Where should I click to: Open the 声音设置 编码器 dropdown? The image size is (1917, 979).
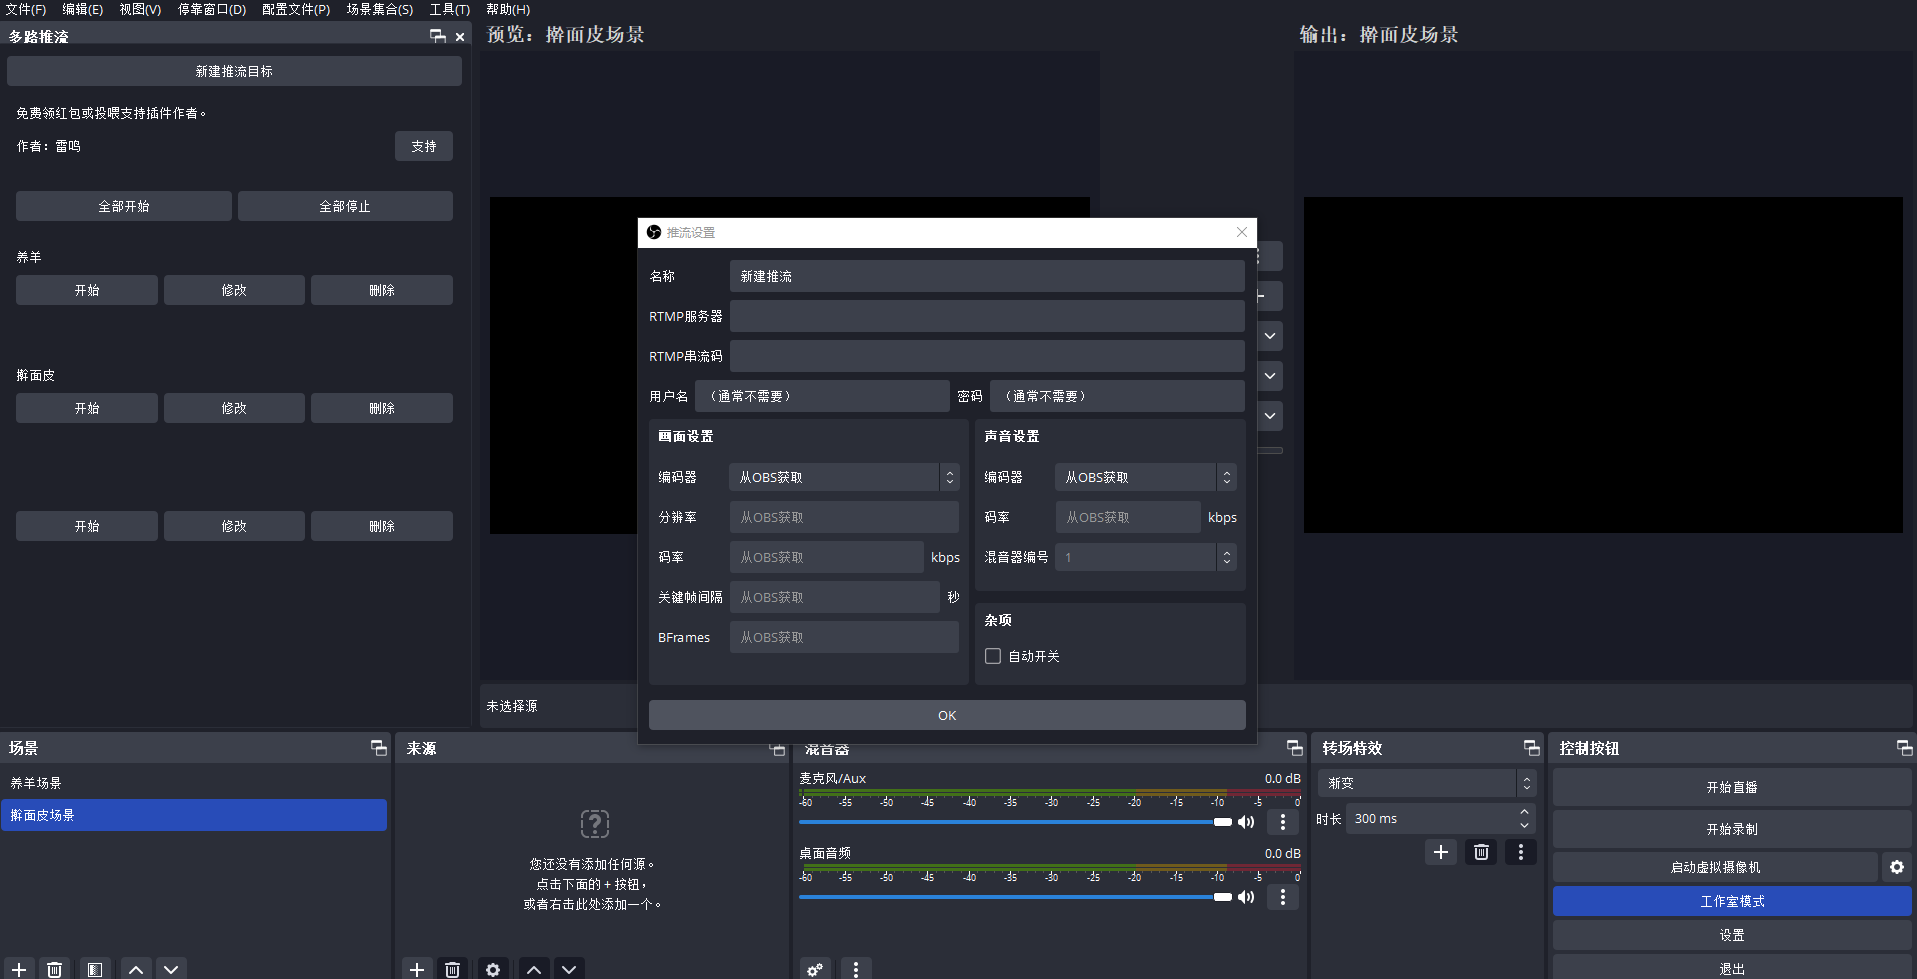(x=1146, y=477)
